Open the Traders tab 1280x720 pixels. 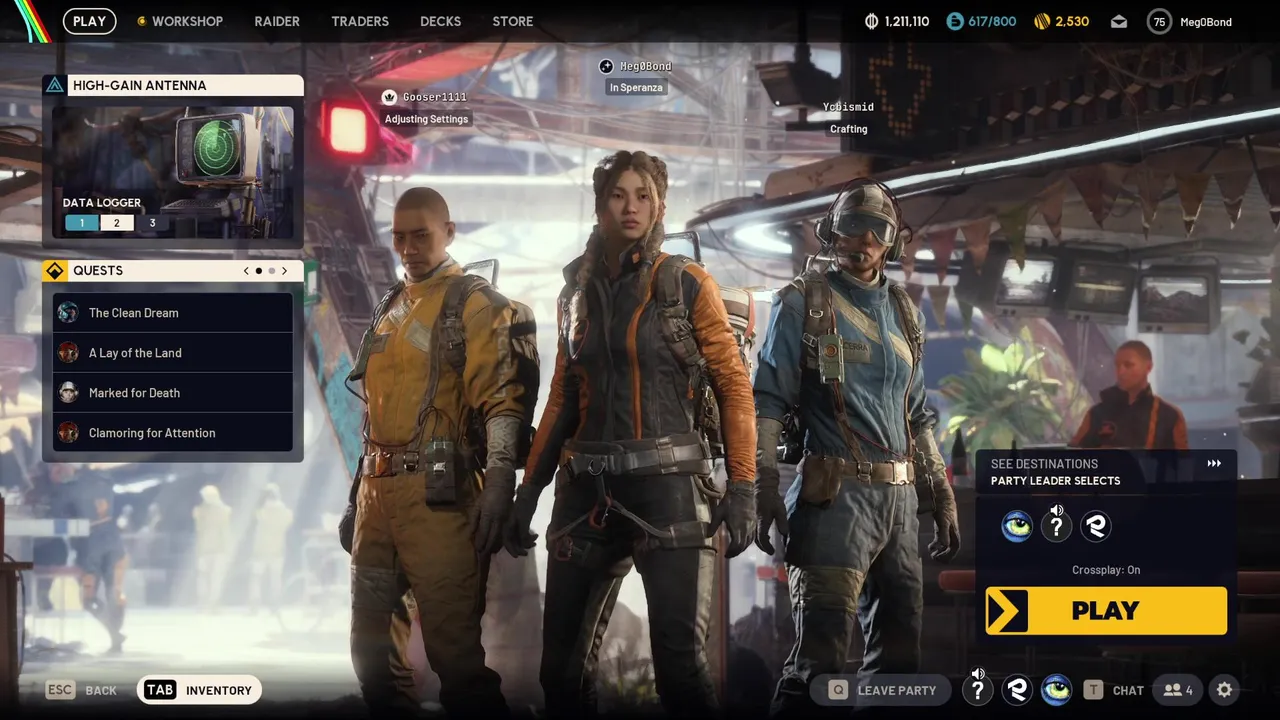[x=360, y=21]
